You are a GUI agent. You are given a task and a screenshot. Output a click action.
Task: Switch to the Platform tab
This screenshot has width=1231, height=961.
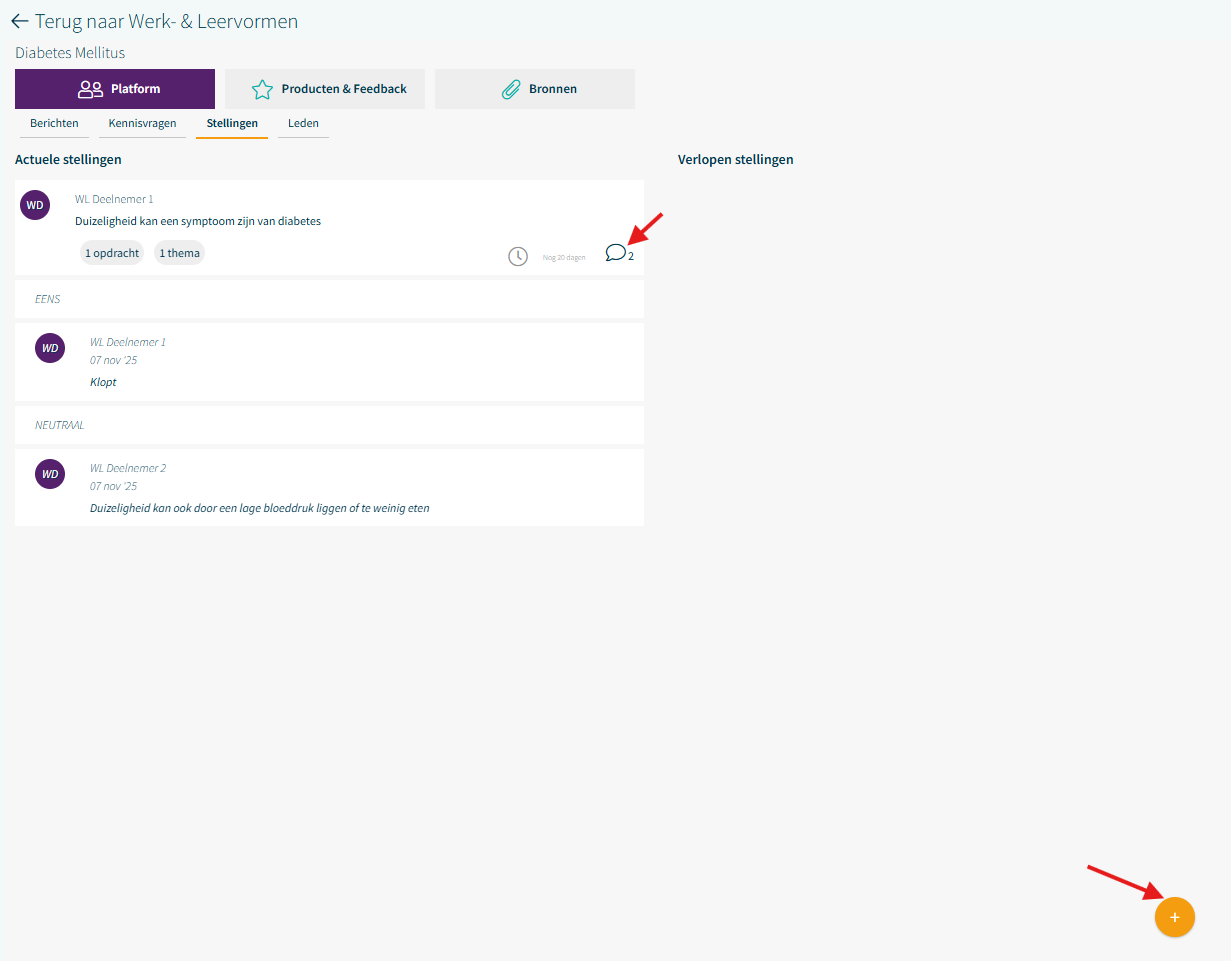[x=115, y=89]
